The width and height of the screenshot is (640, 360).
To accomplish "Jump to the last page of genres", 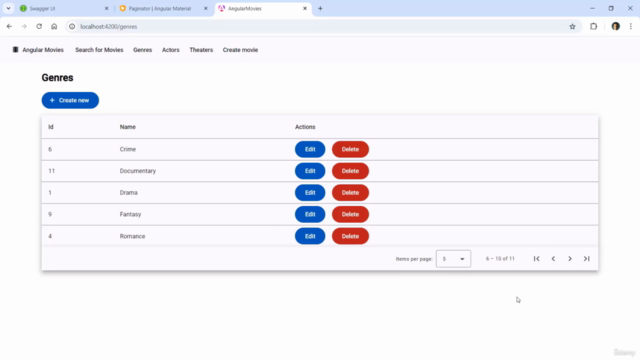I will click(x=587, y=259).
